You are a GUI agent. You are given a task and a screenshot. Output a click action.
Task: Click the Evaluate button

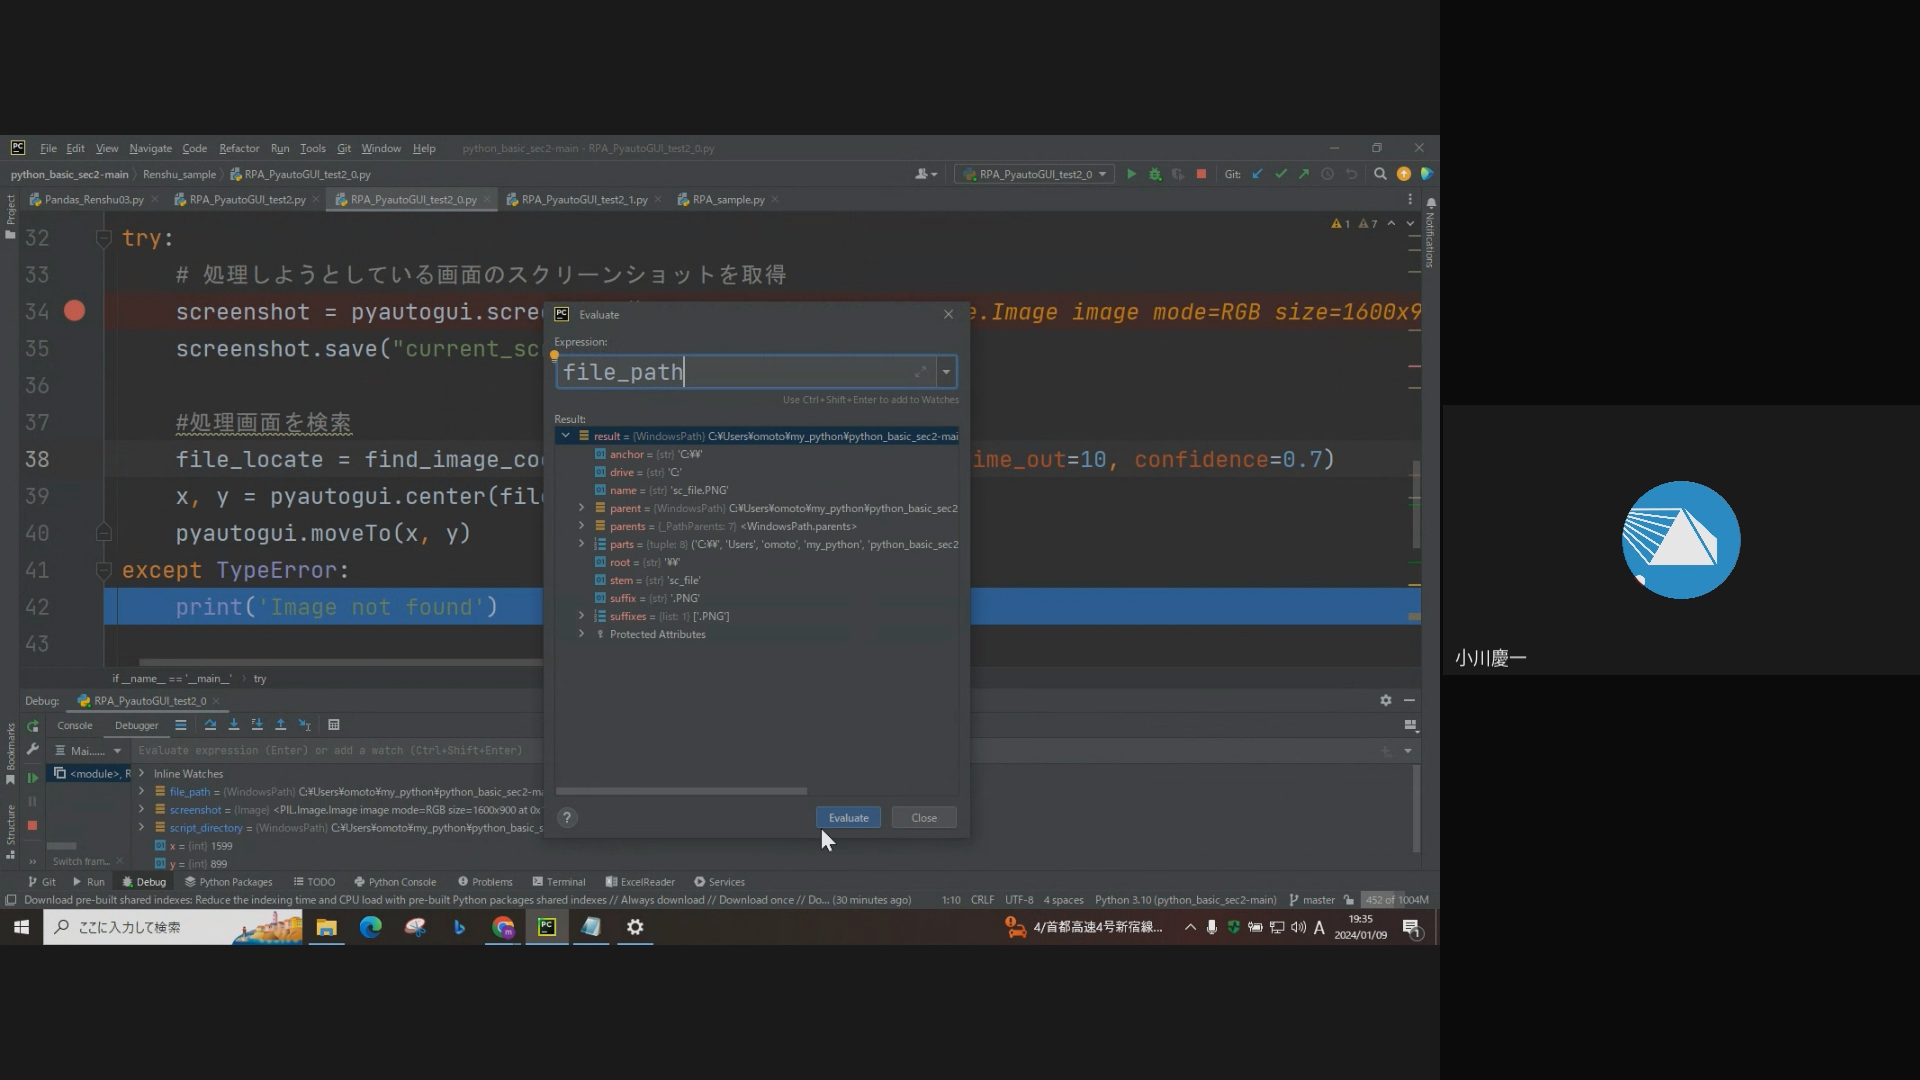click(848, 818)
